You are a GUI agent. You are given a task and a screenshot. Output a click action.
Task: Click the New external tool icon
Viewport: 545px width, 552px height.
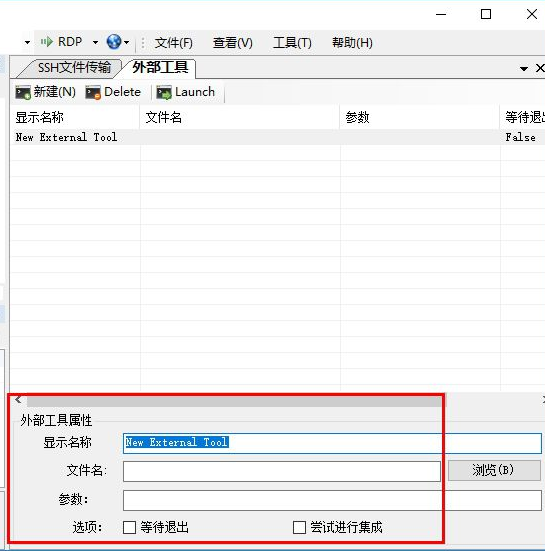[23, 93]
